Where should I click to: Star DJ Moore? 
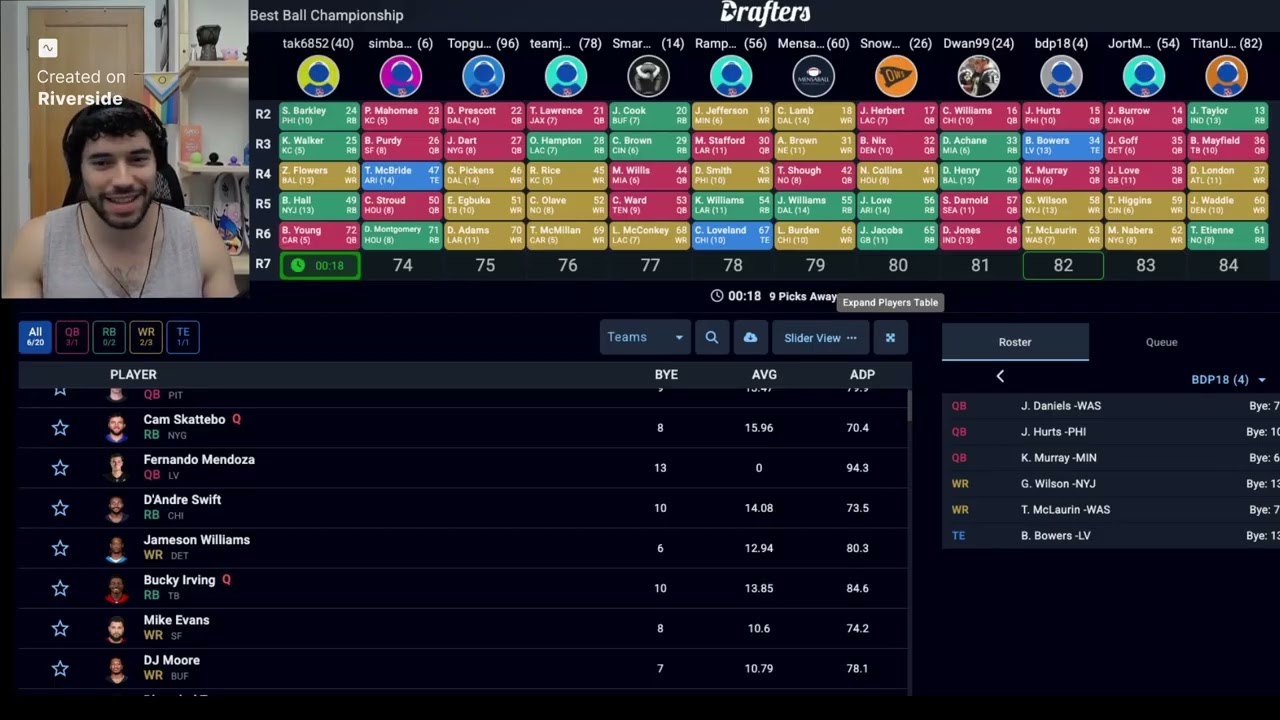pos(60,668)
